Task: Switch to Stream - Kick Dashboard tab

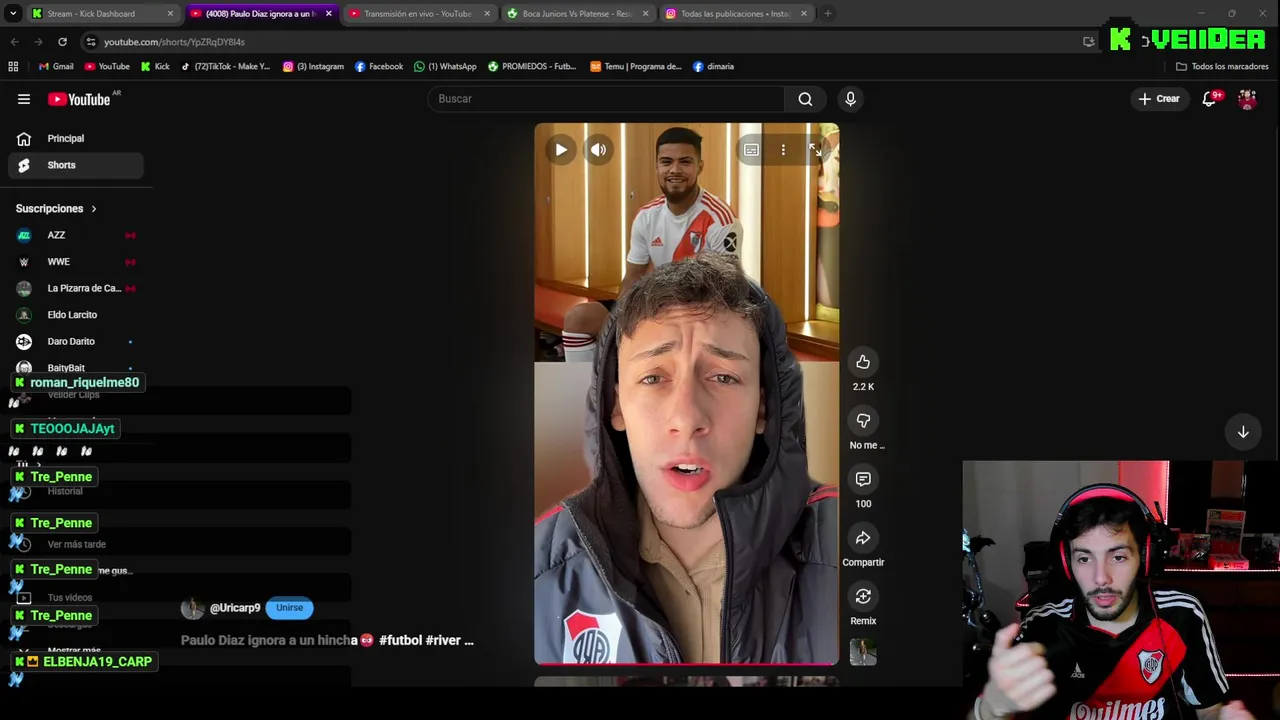Action: [100, 14]
